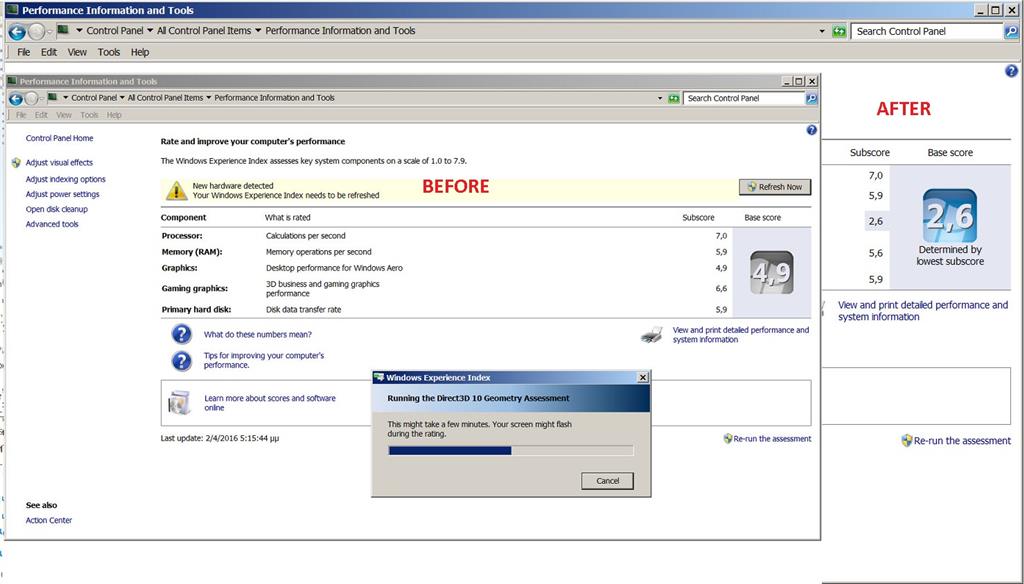Open help via outer window's blue question icon
The width and height of the screenshot is (1024, 584).
[x=1011, y=71]
